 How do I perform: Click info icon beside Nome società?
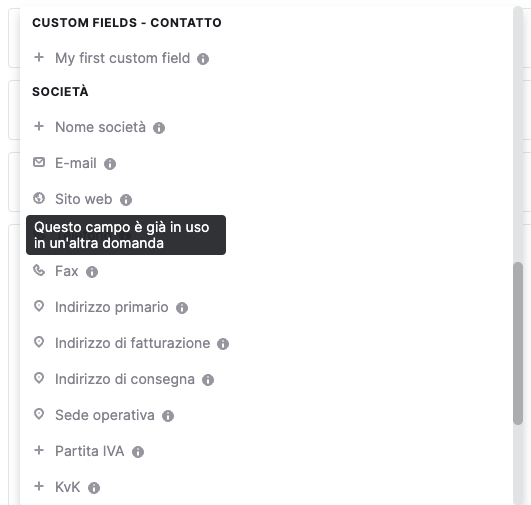click(159, 128)
